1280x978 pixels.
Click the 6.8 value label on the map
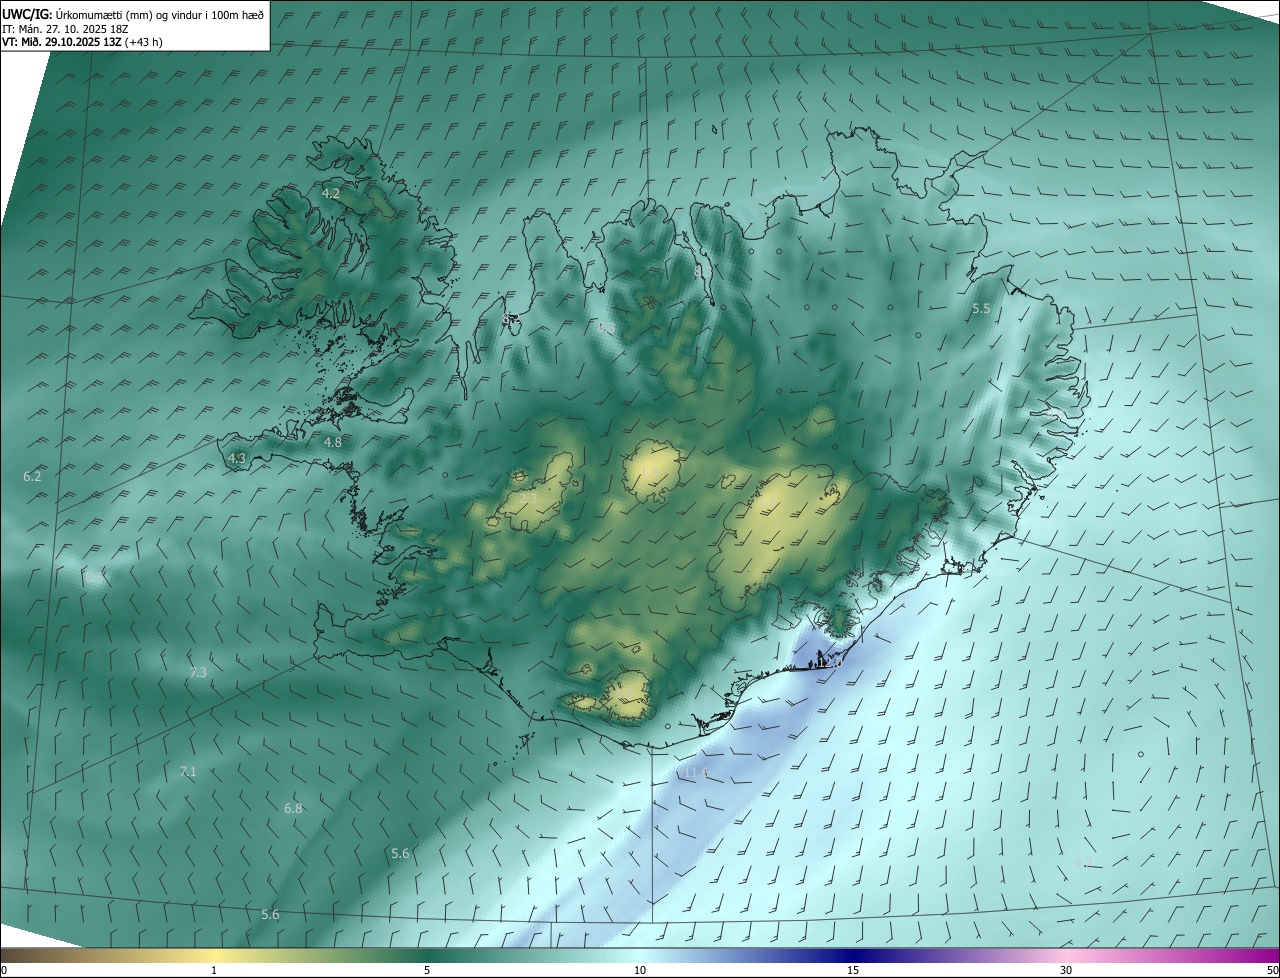tap(293, 809)
